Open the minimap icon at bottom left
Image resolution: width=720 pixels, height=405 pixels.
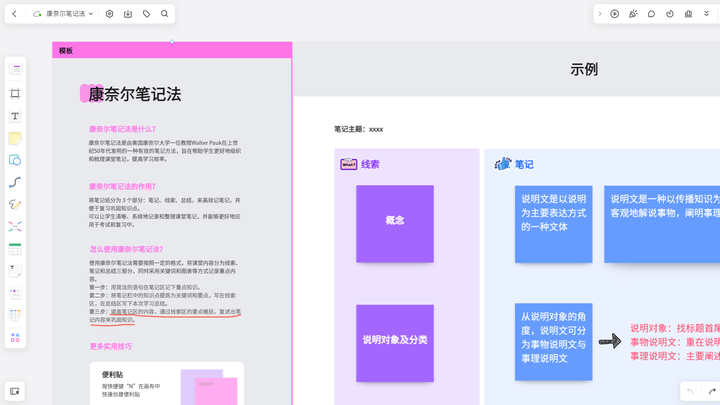click(15, 392)
